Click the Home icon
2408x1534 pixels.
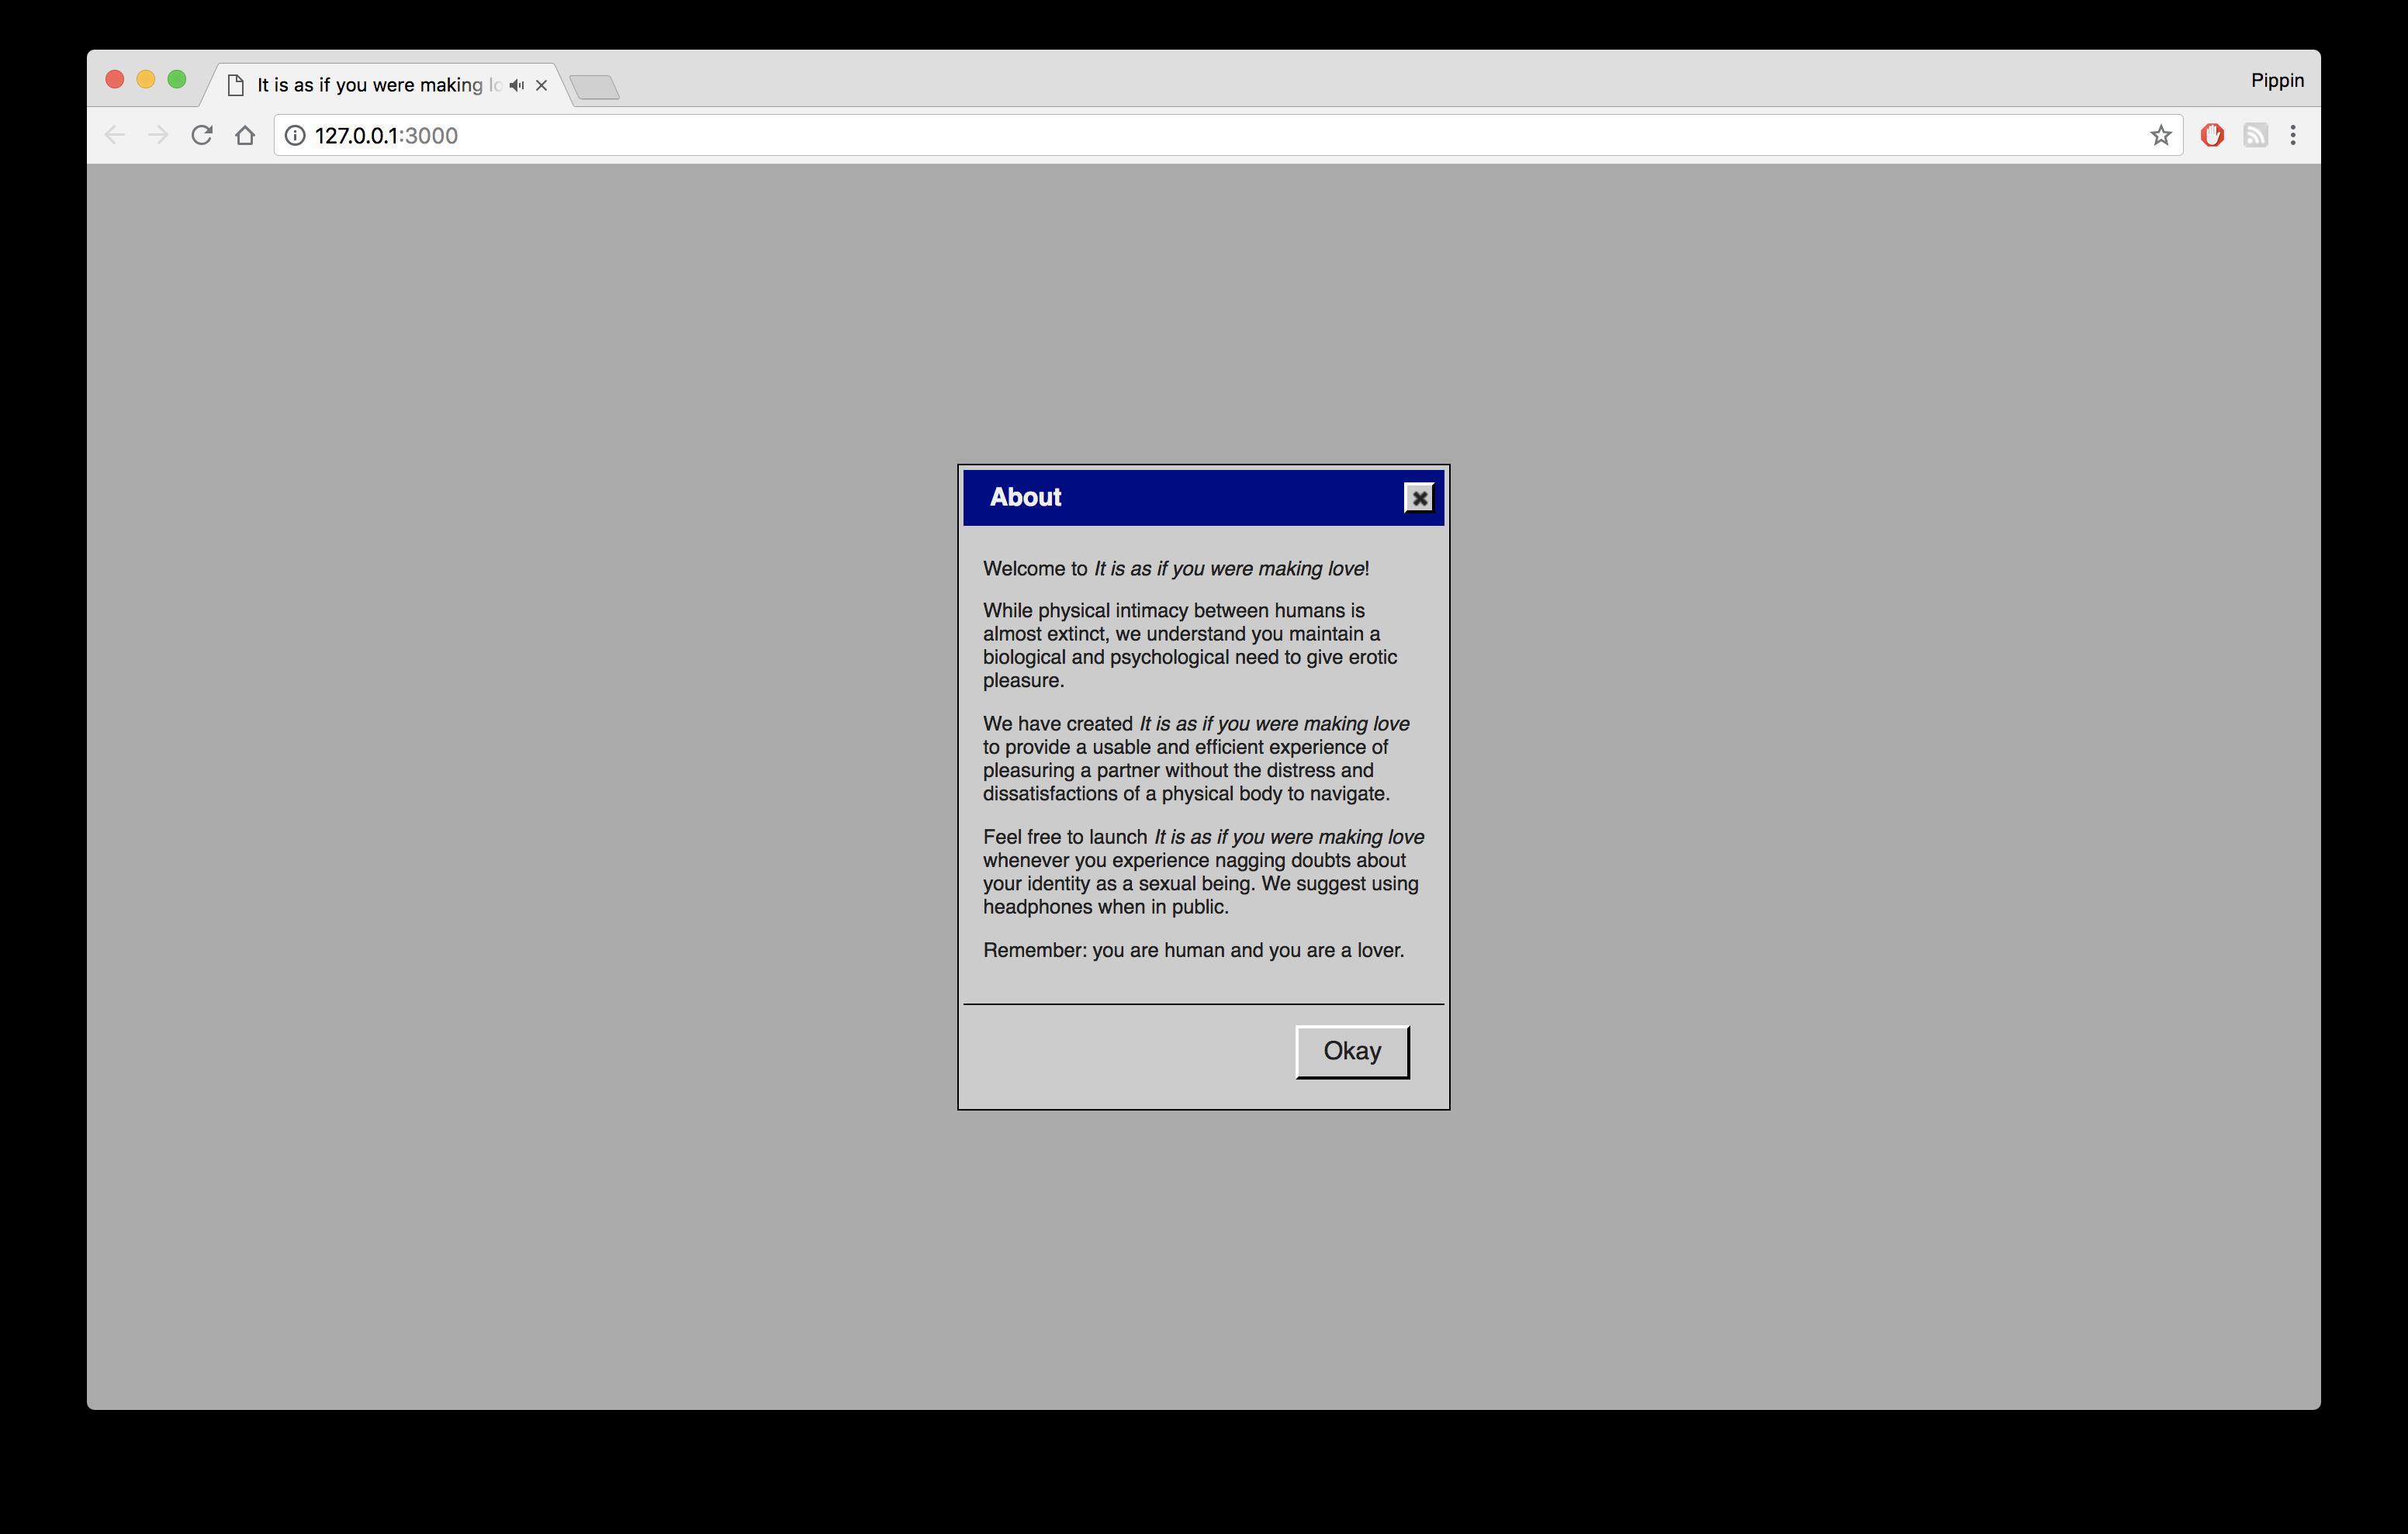coord(245,135)
